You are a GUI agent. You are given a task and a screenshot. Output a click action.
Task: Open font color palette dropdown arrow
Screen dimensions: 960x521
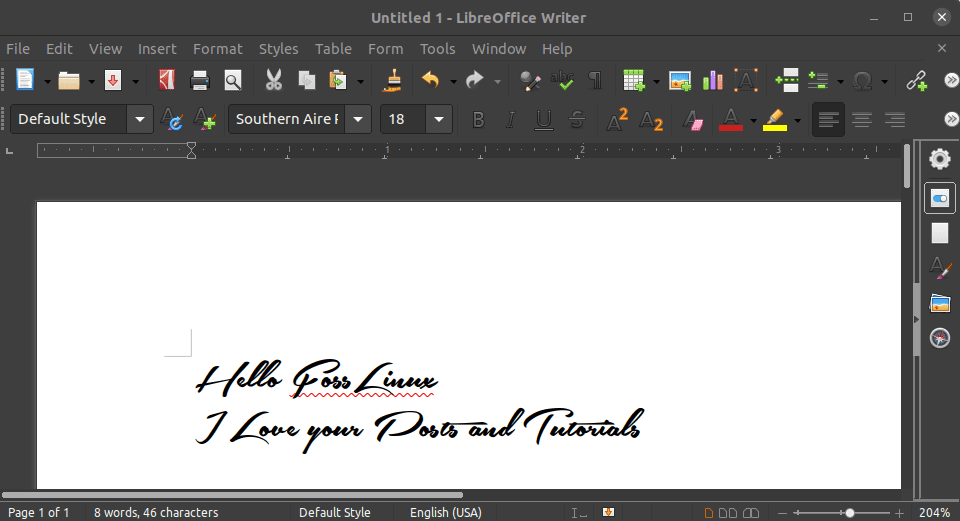tap(753, 120)
